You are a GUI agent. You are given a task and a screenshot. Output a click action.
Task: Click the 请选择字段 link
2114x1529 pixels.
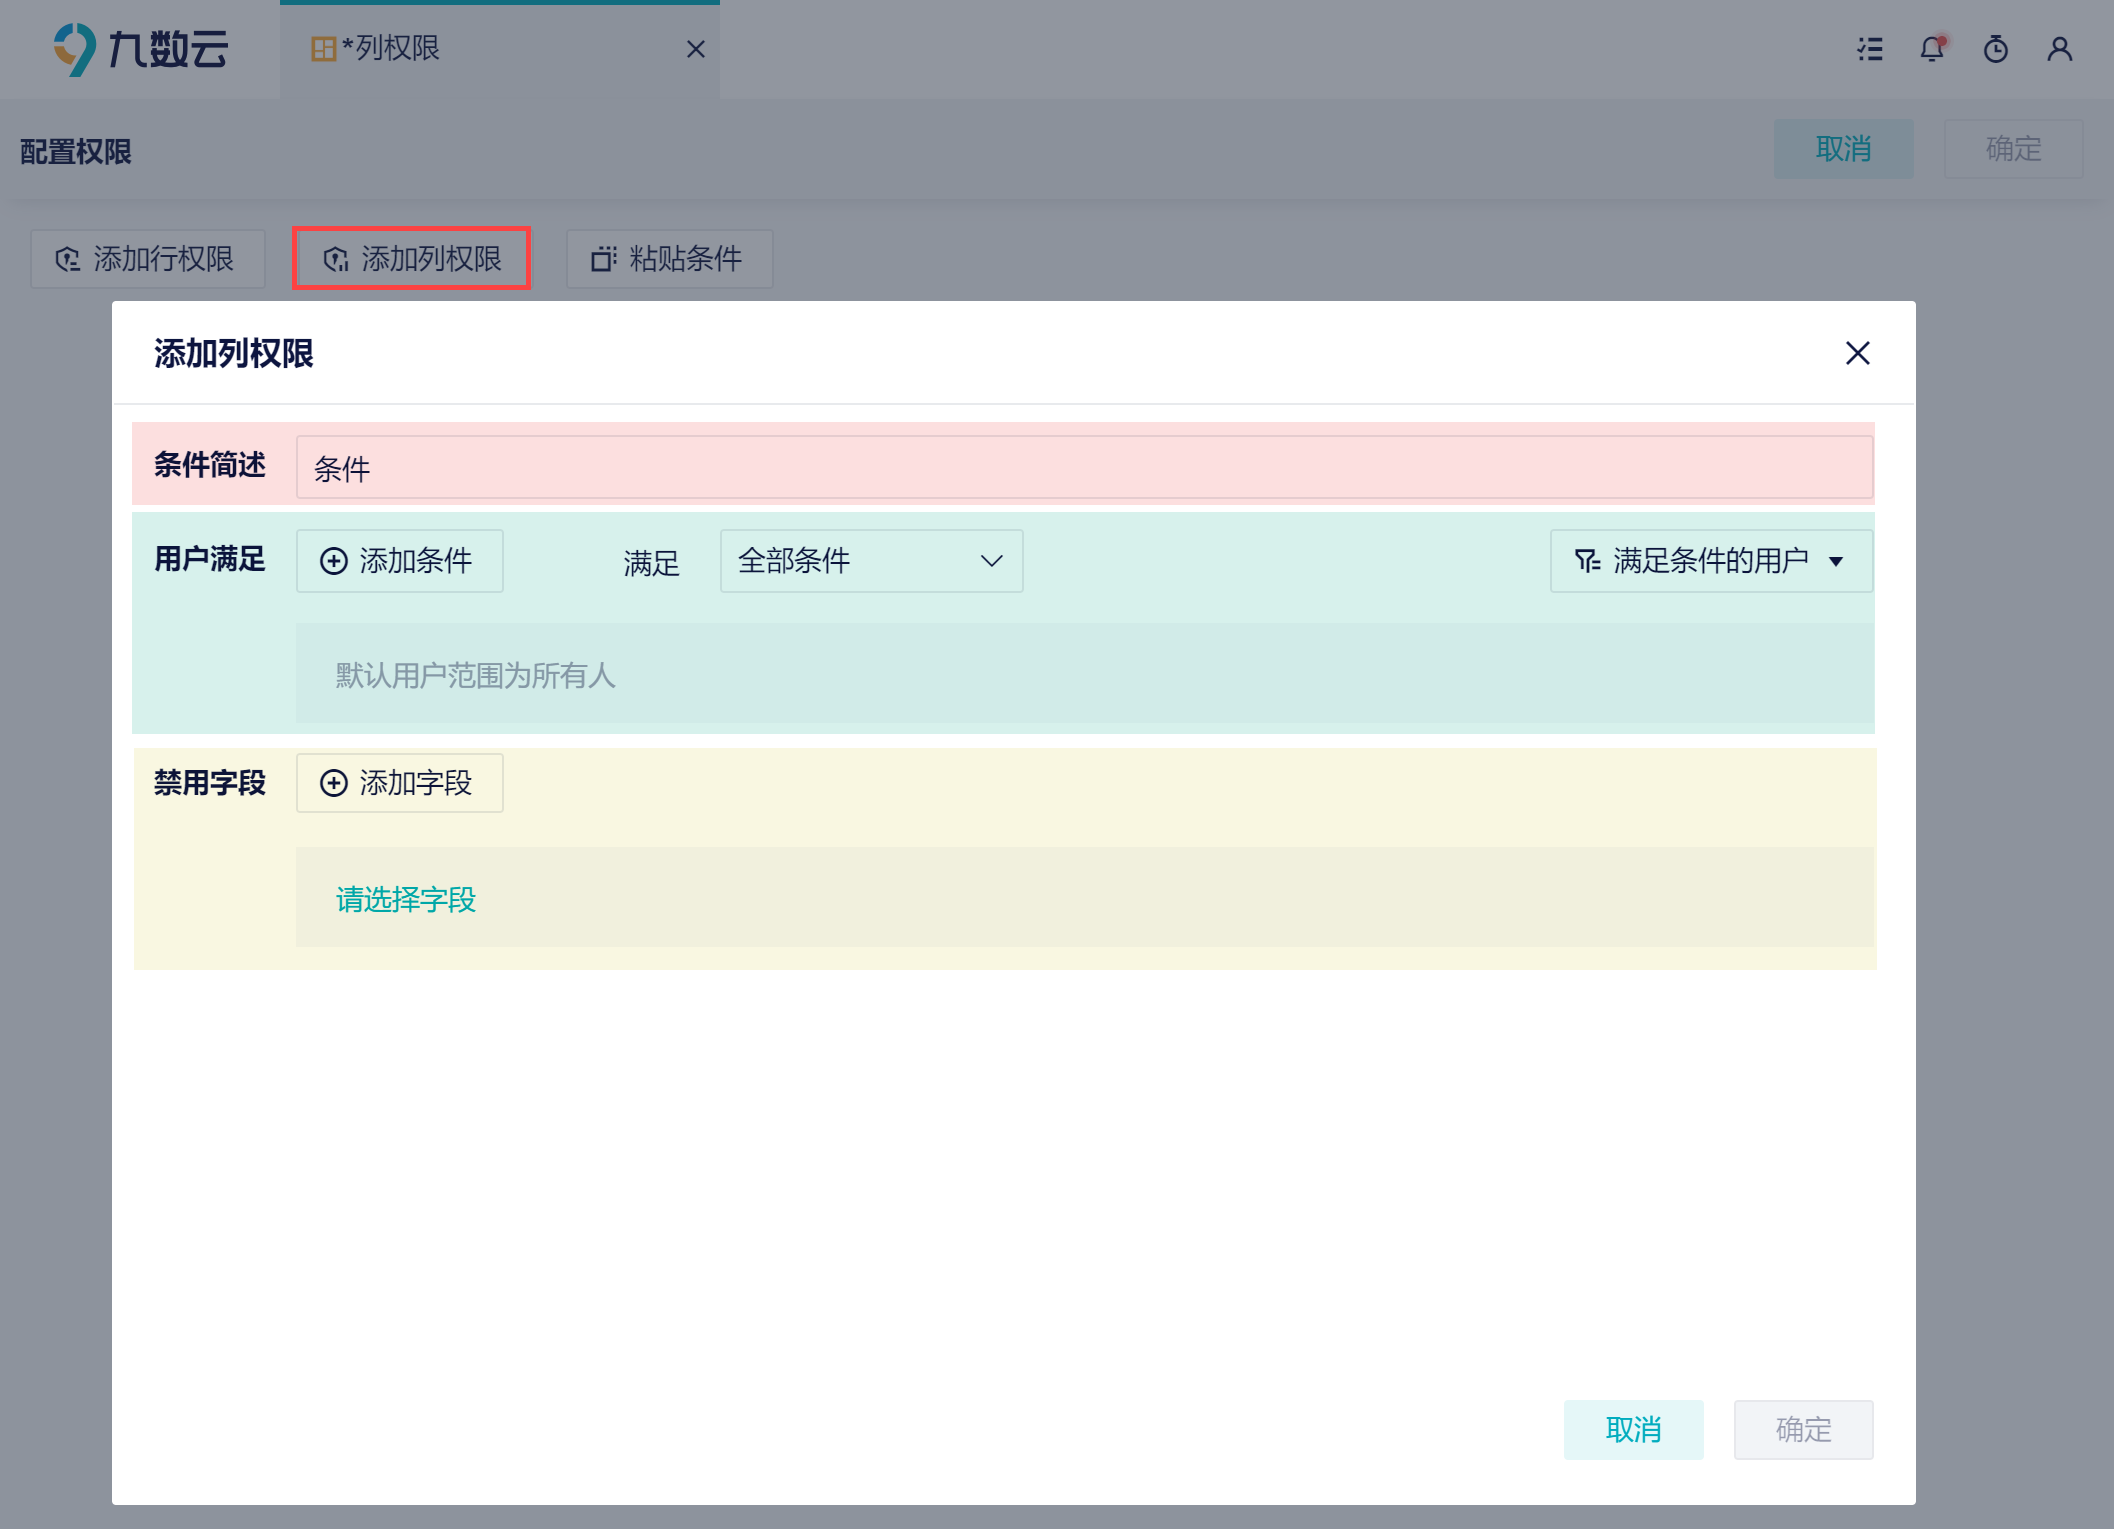[x=405, y=899]
